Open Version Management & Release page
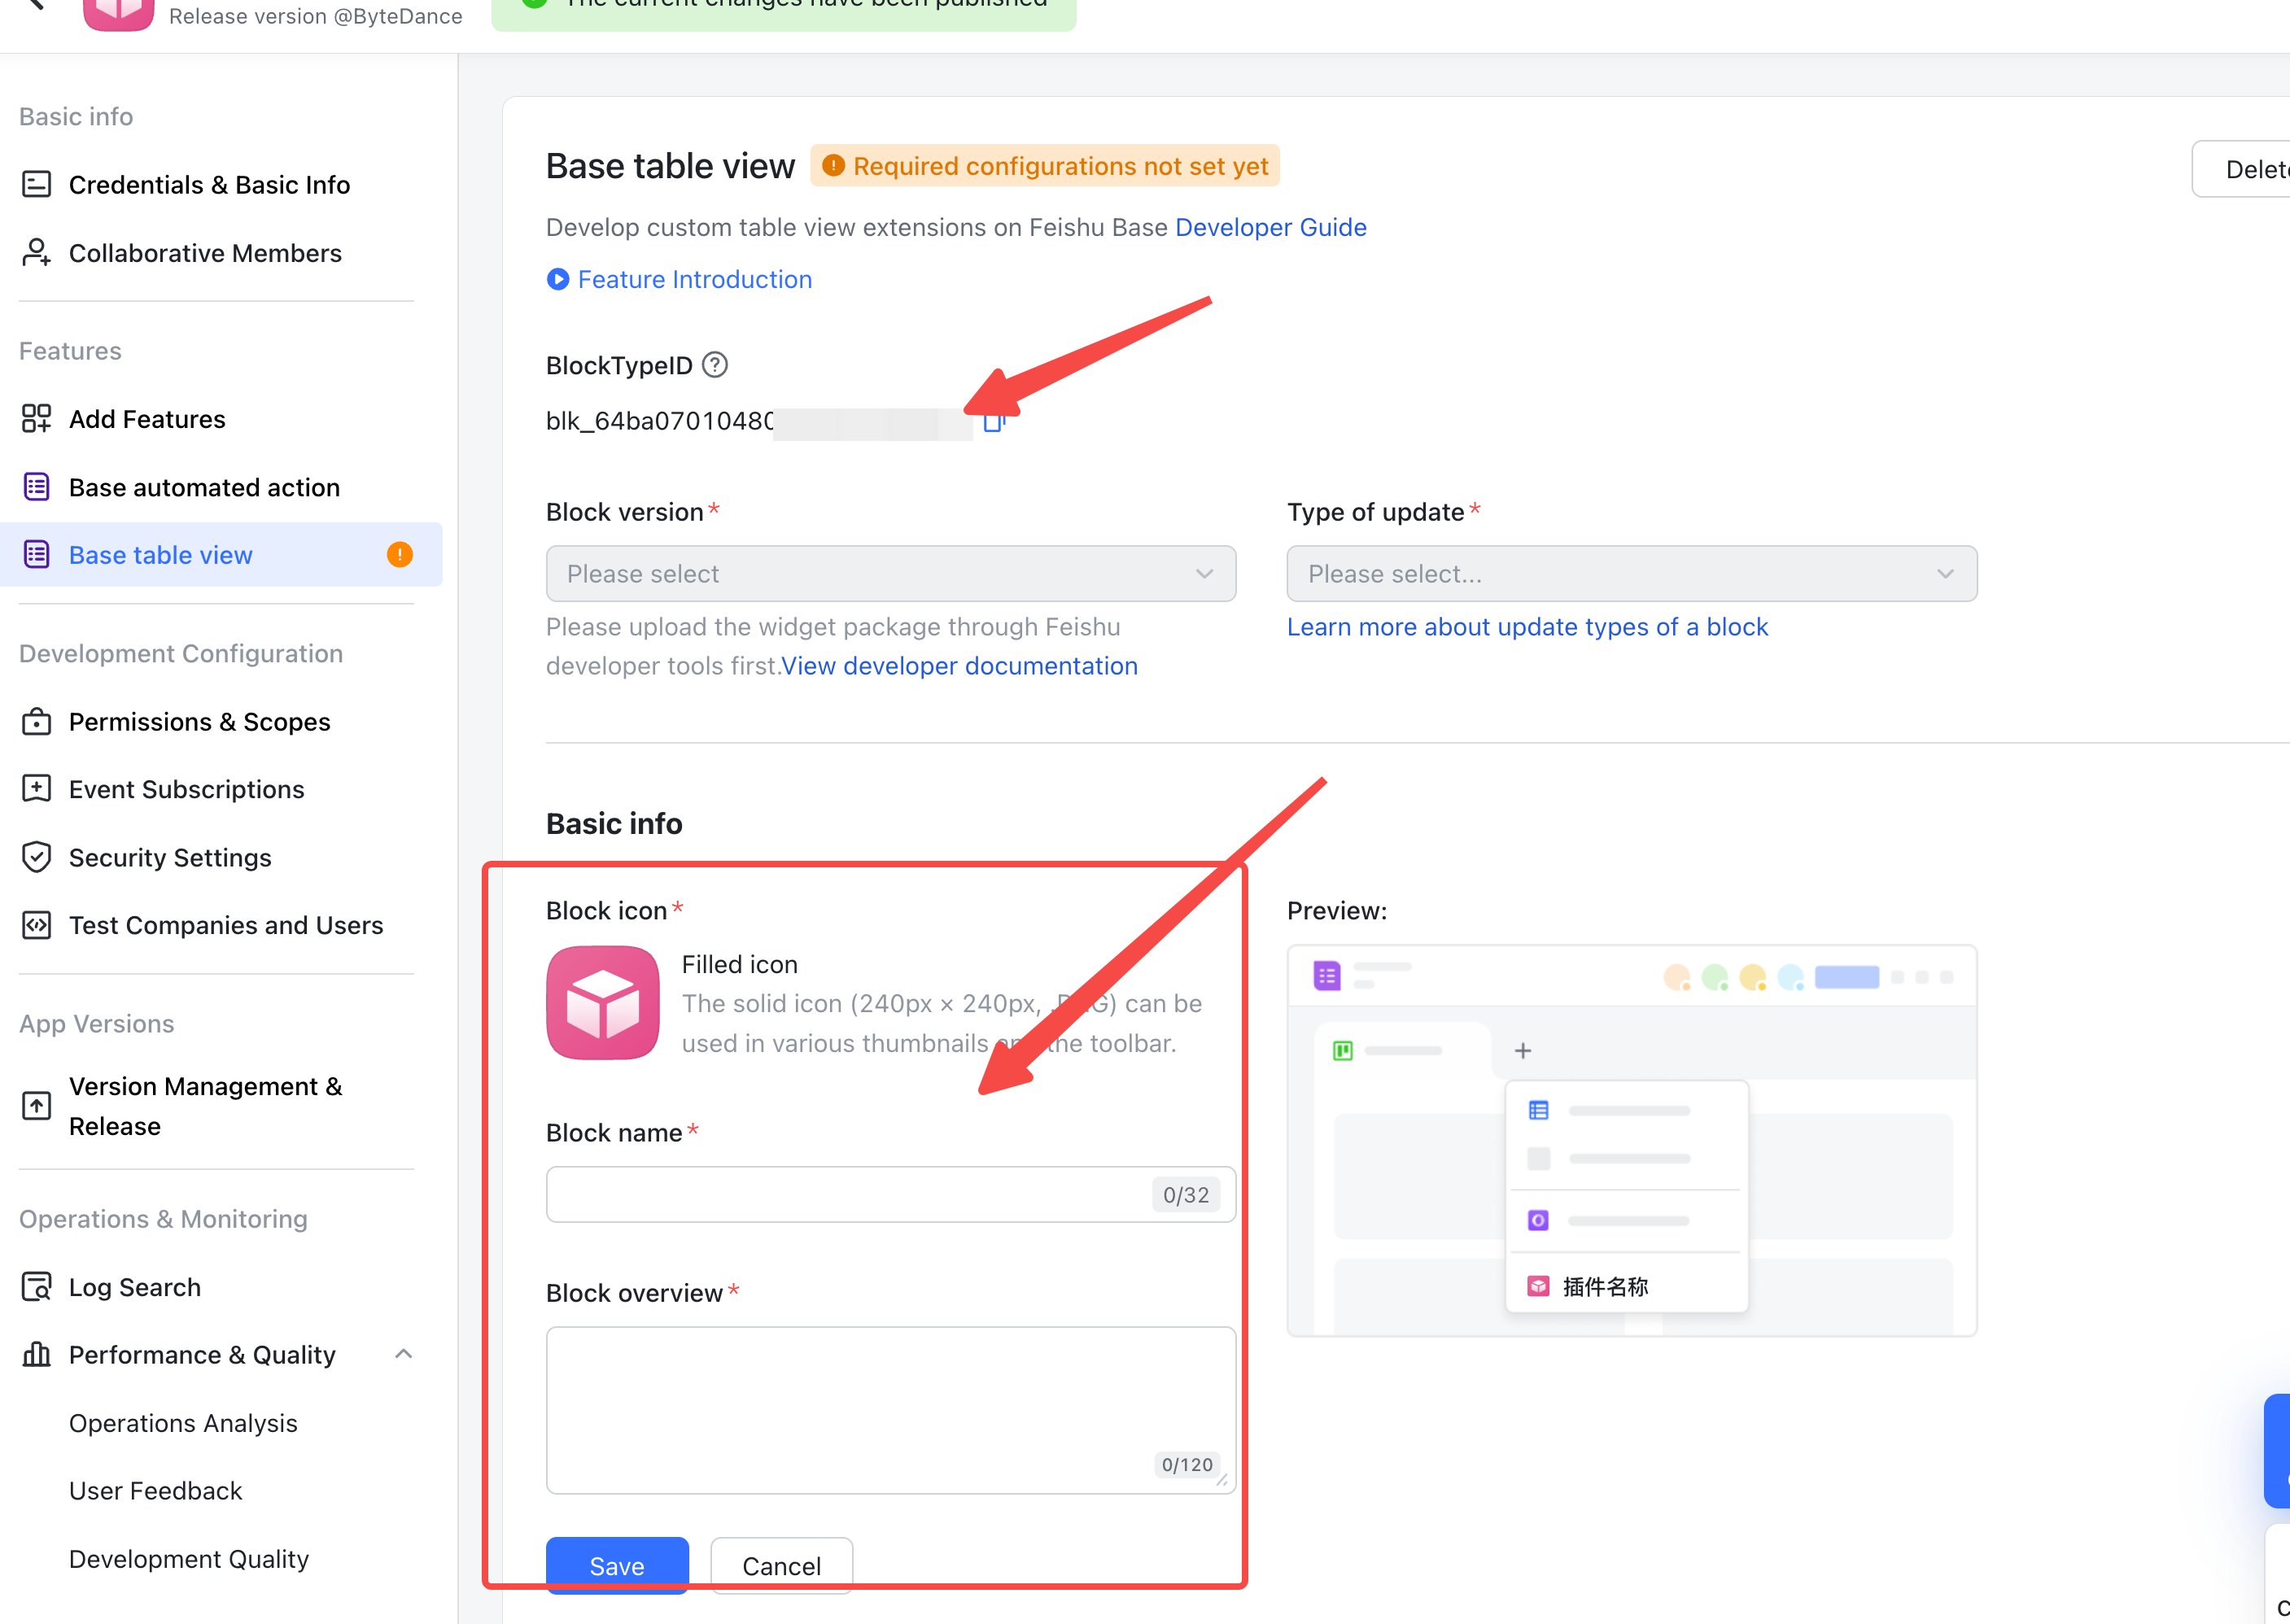Viewport: 2290px width, 1624px height. coord(205,1105)
